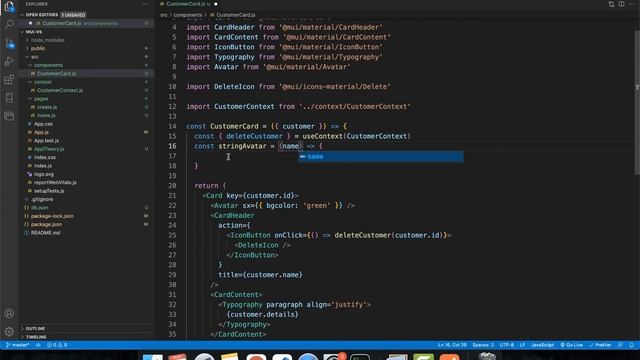Open AppTheory.js in the file tree

(49, 149)
